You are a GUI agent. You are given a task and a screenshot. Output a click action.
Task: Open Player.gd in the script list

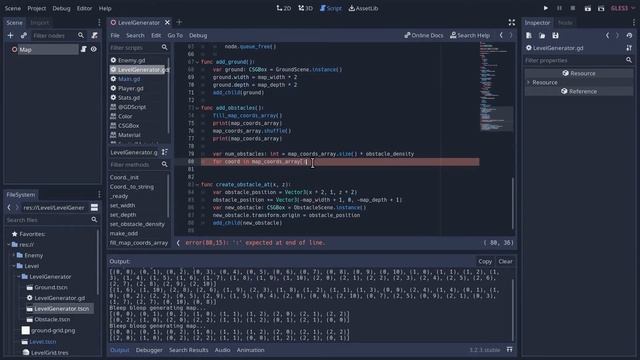131,89
